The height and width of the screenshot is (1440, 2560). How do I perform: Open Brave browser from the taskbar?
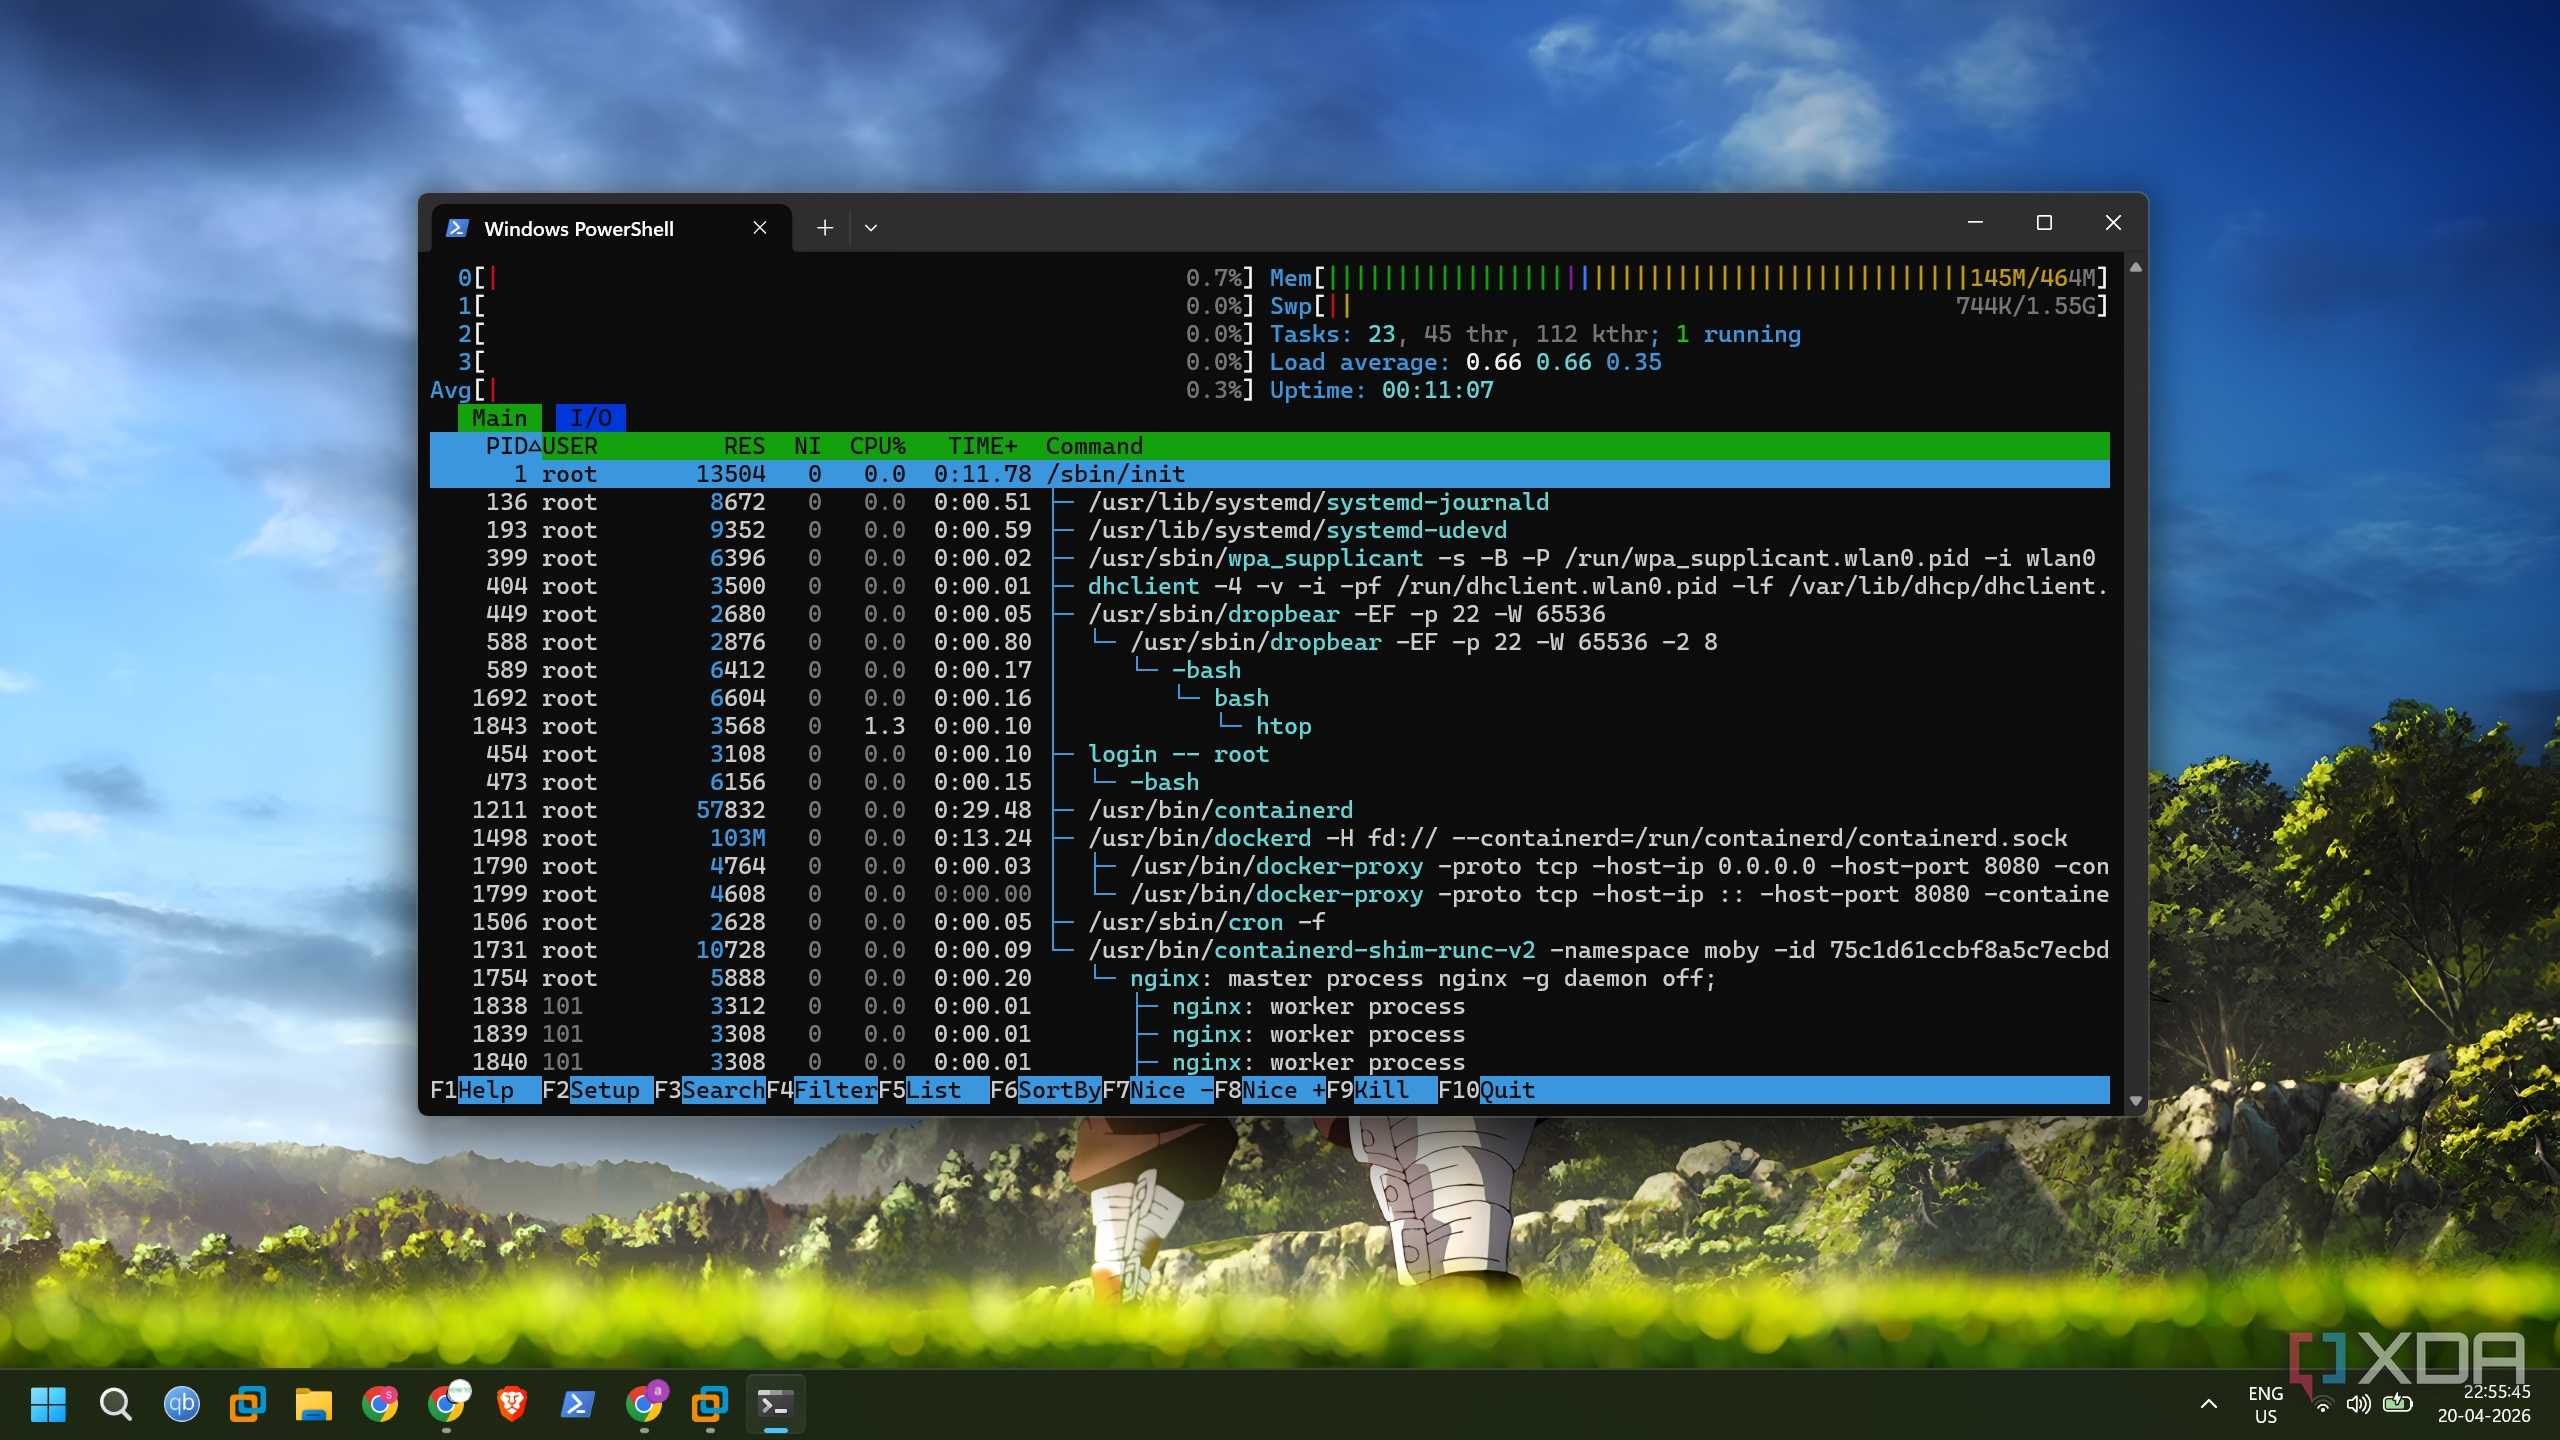[511, 1404]
